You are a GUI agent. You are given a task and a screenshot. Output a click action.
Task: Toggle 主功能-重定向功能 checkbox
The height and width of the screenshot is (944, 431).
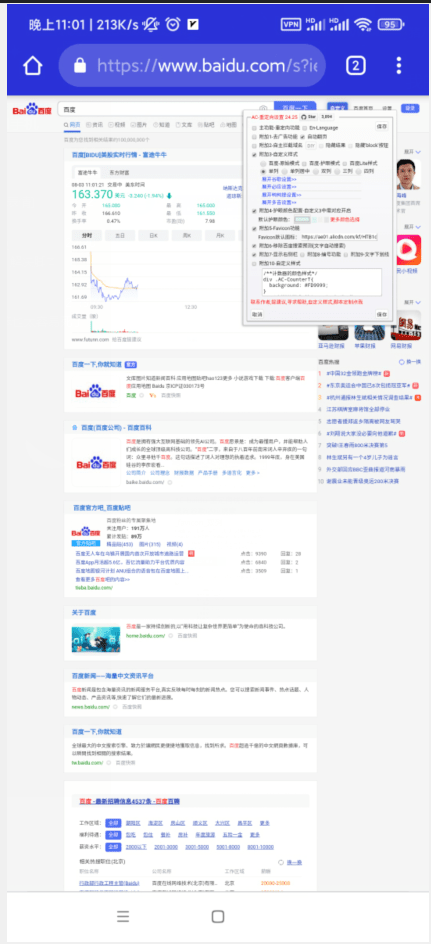pyautogui.click(x=254, y=128)
